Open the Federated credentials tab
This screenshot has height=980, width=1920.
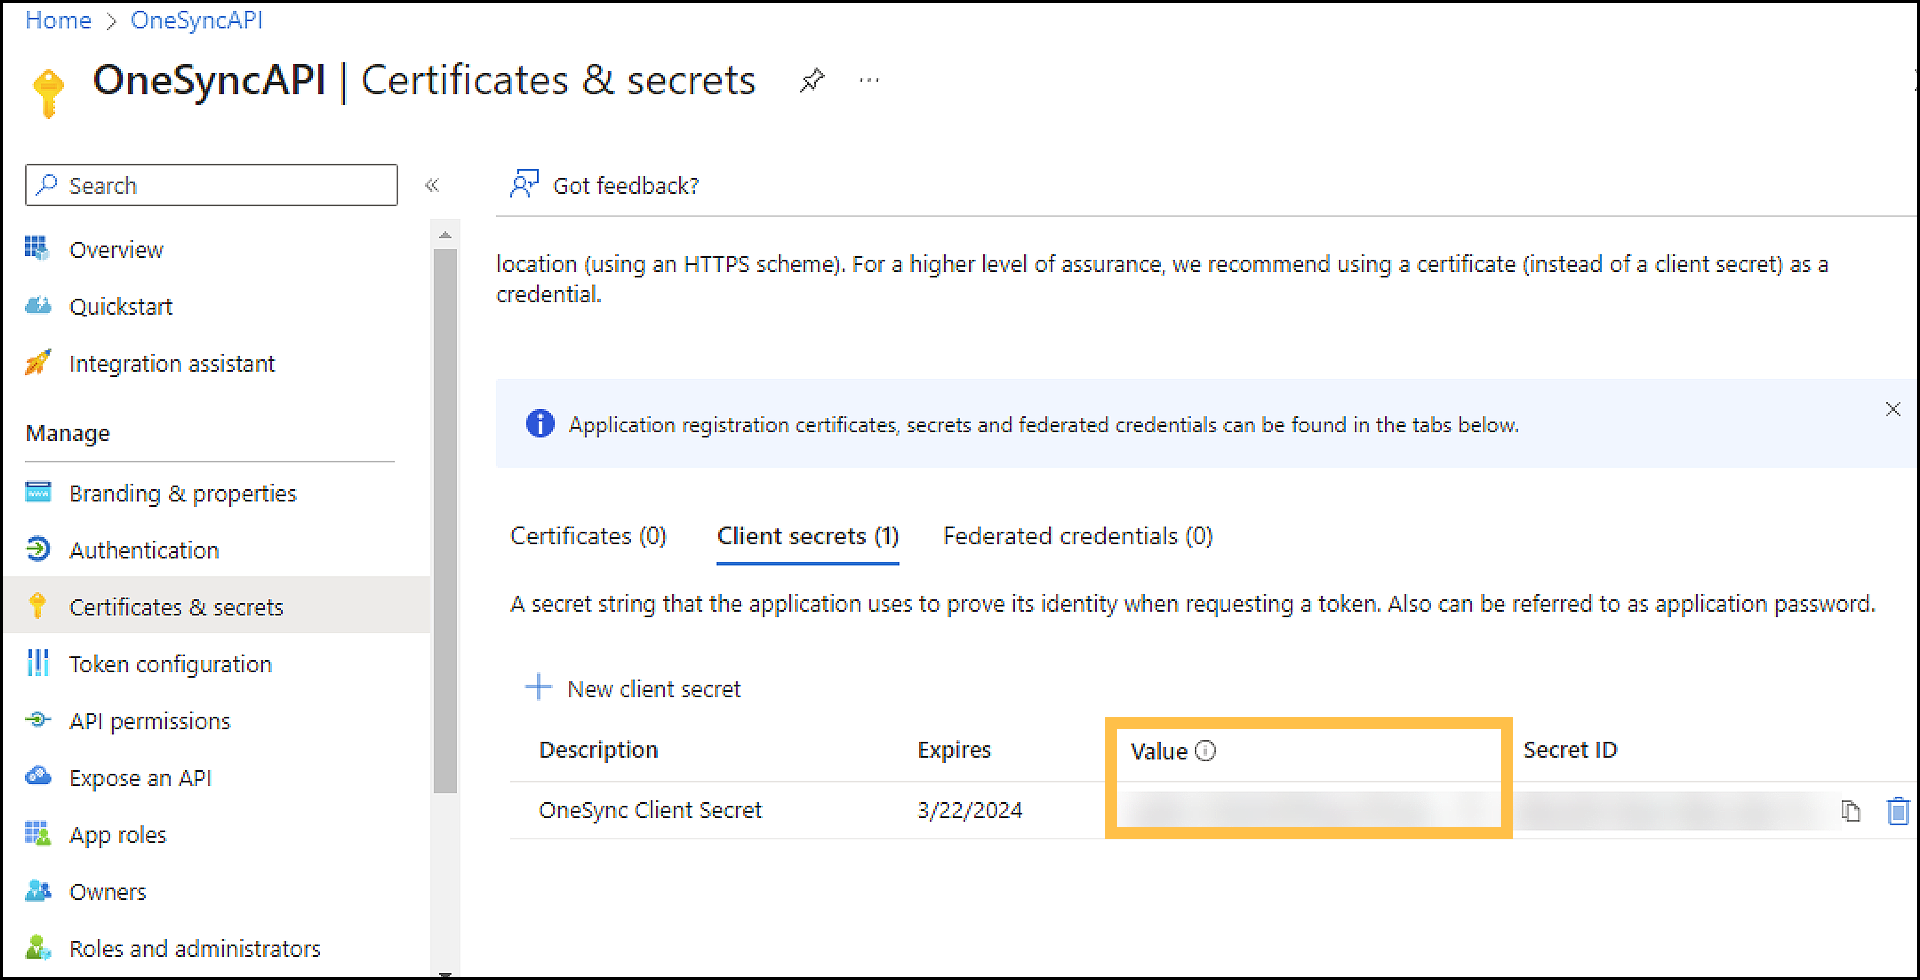coord(1076,536)
